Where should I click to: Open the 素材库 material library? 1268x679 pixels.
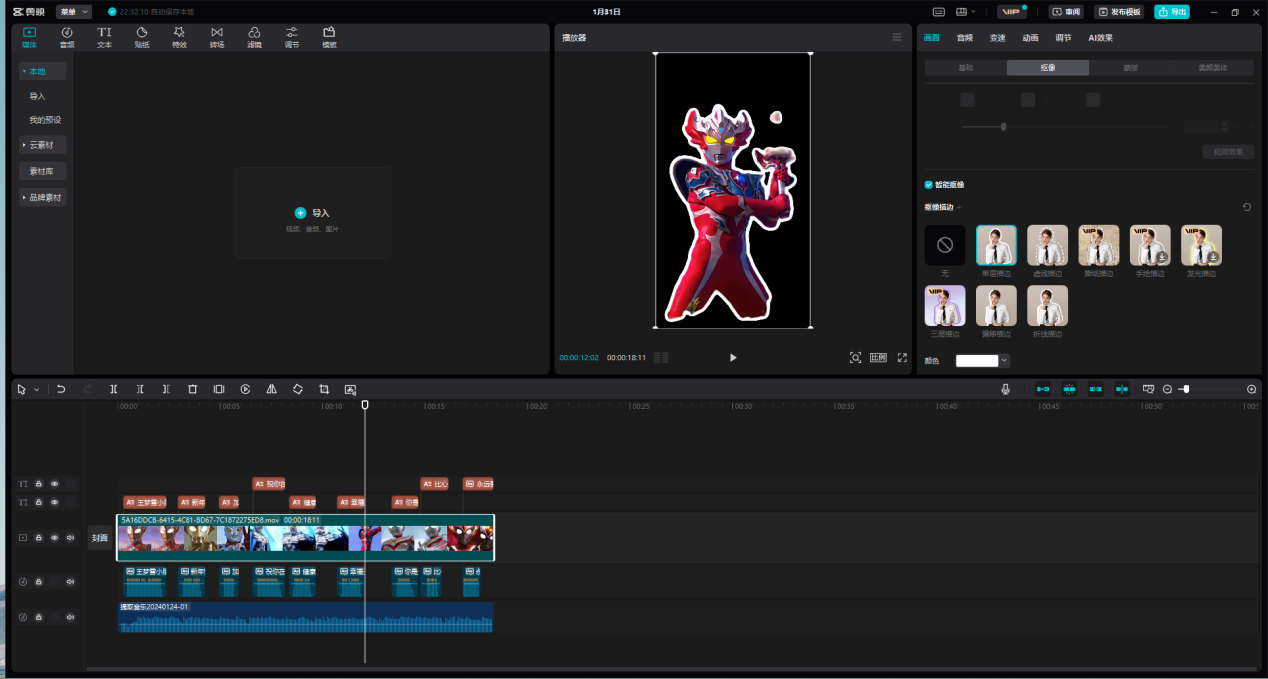coord(43,171)
